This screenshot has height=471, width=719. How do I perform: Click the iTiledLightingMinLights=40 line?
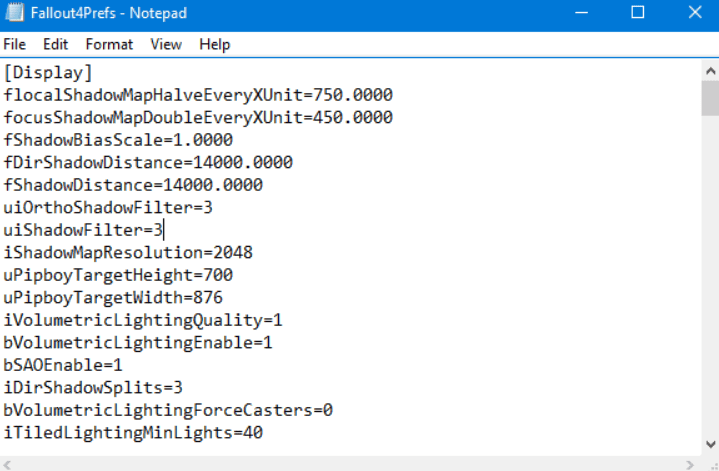(x=133, y=432)
